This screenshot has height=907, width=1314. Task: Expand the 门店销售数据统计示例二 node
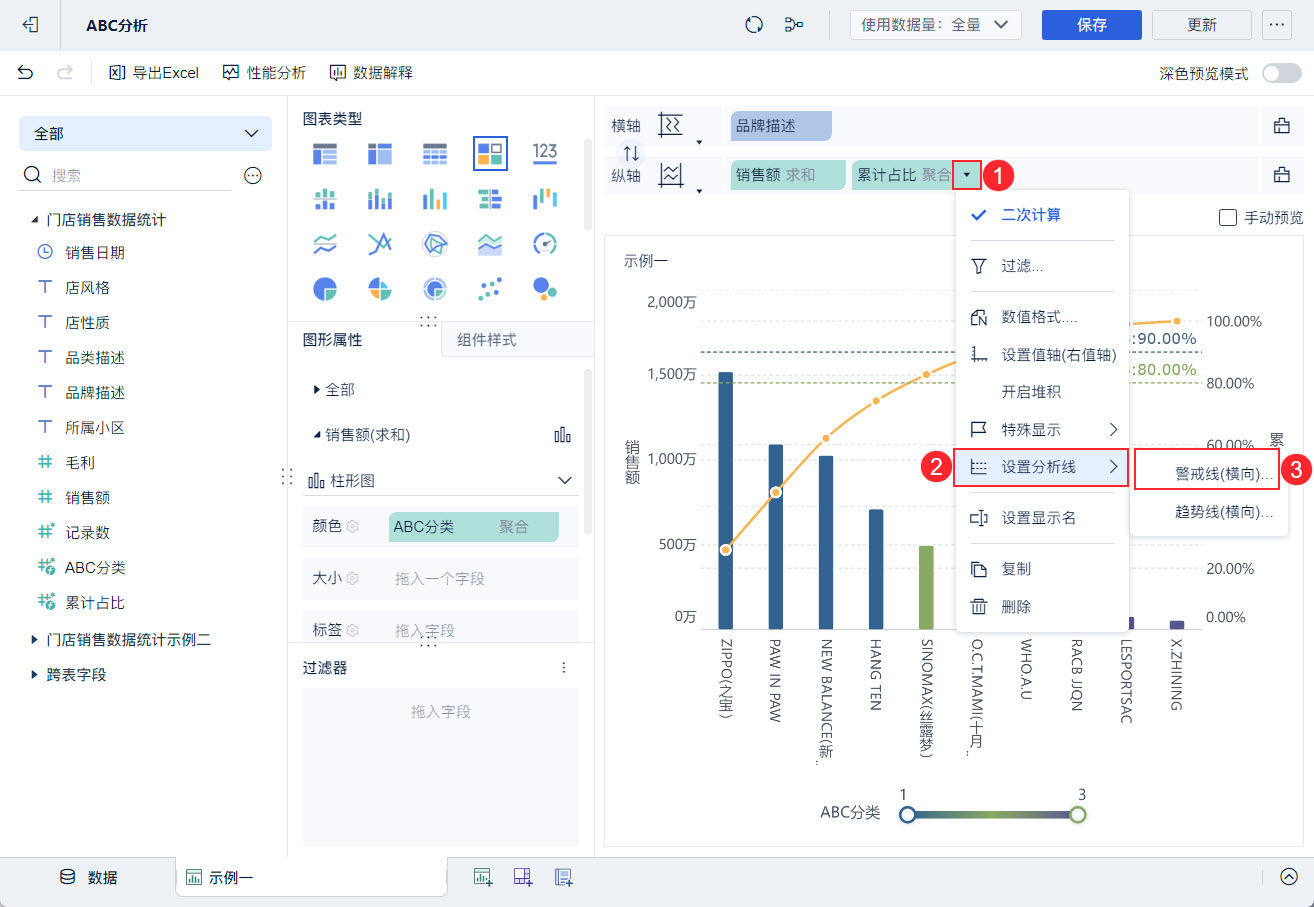pyautogui.click(x=35, y=639)
